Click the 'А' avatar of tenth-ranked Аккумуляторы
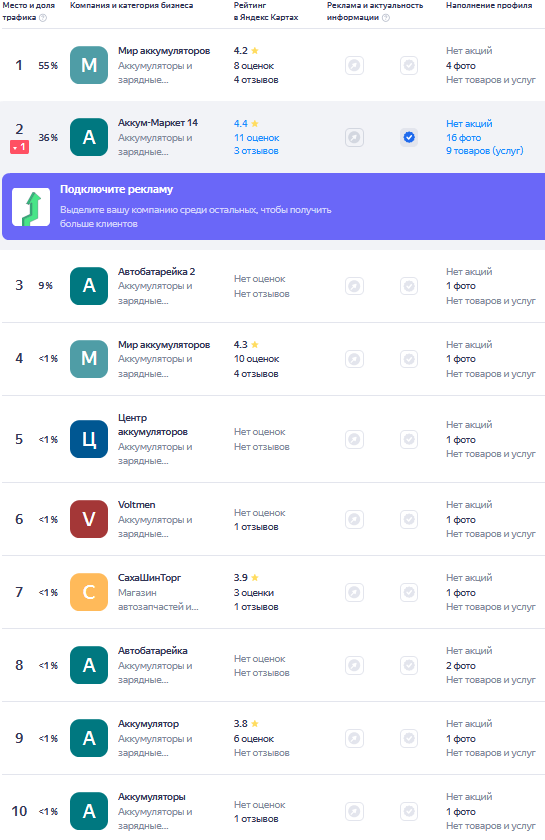 pos(89,811)
